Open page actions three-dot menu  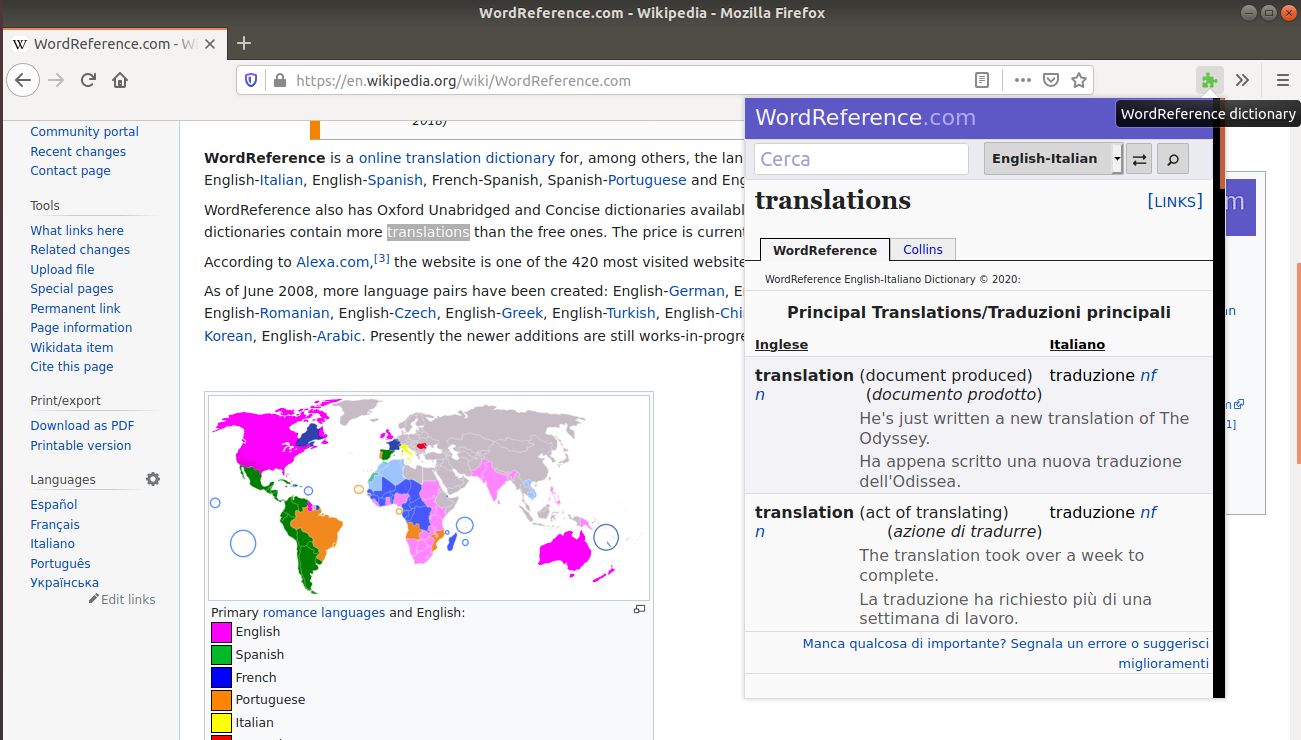pos(1022,80)
